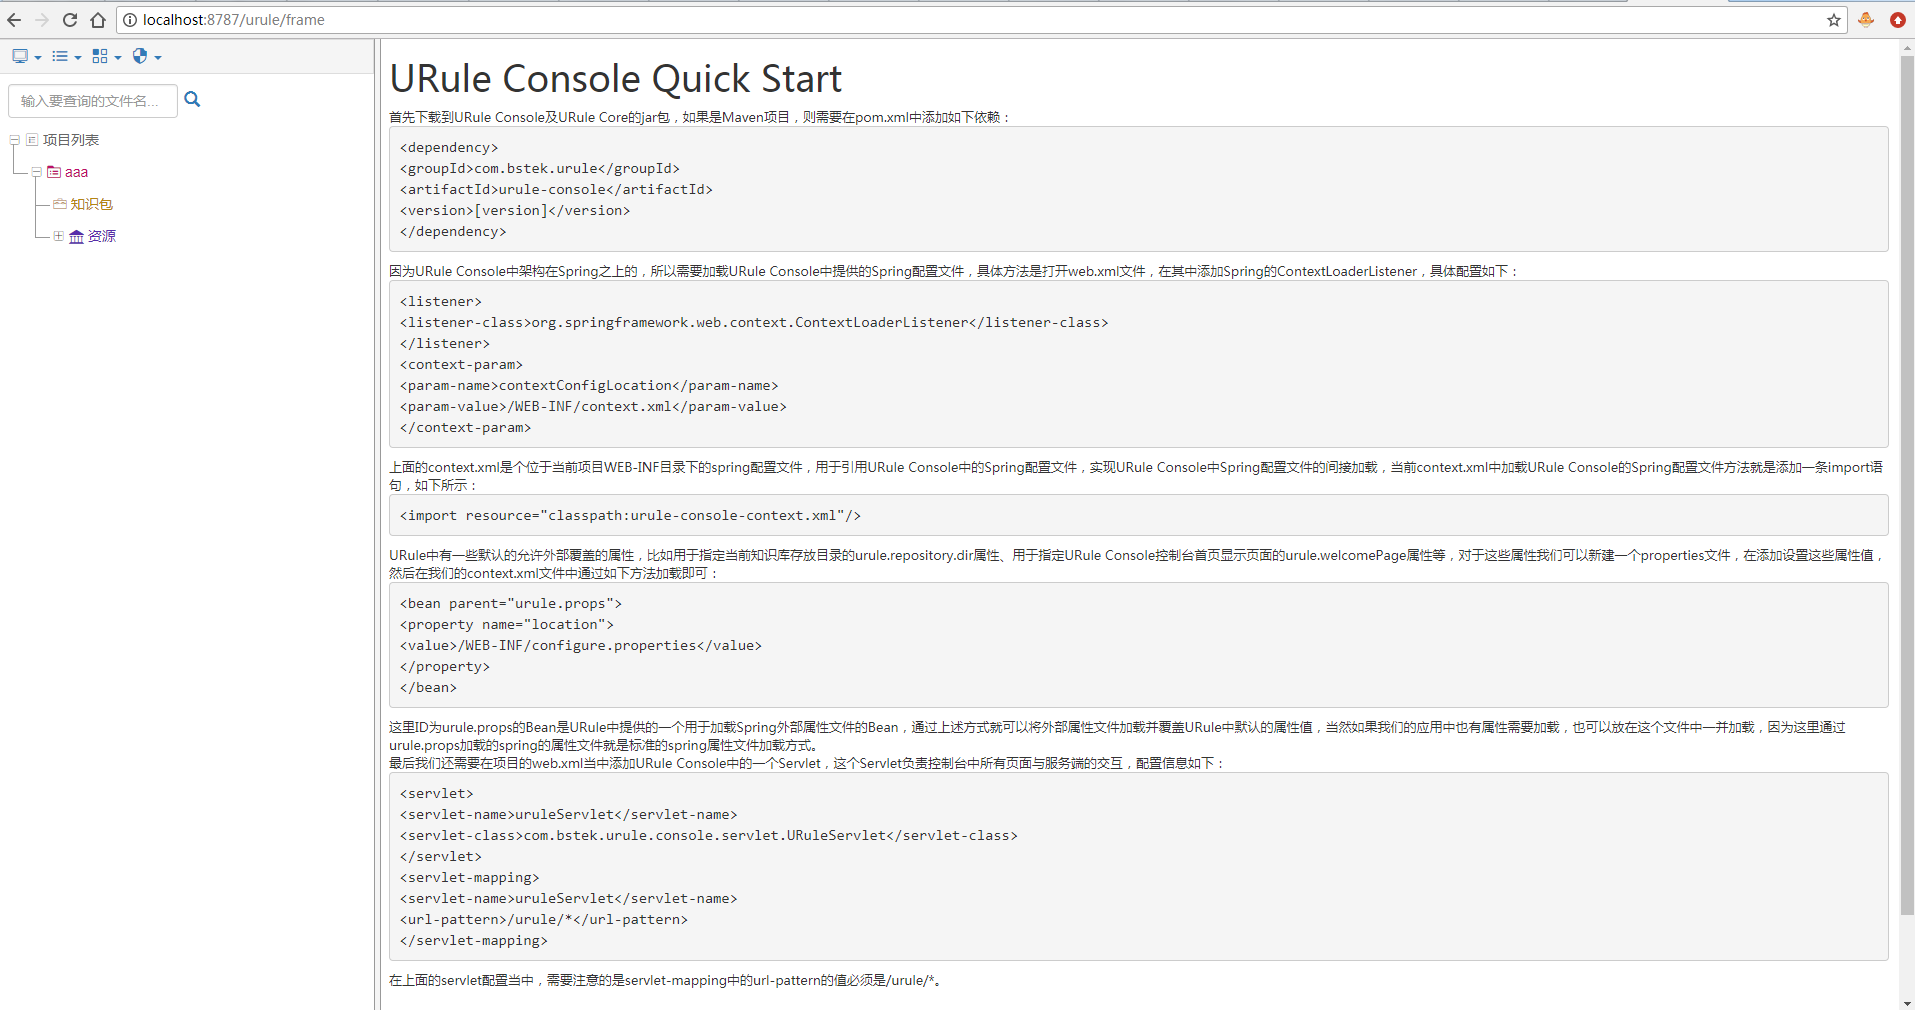View site info icon in address bar
Image resolution: width=1915 pixels, height=1010 pixels.
pos(130,20)
